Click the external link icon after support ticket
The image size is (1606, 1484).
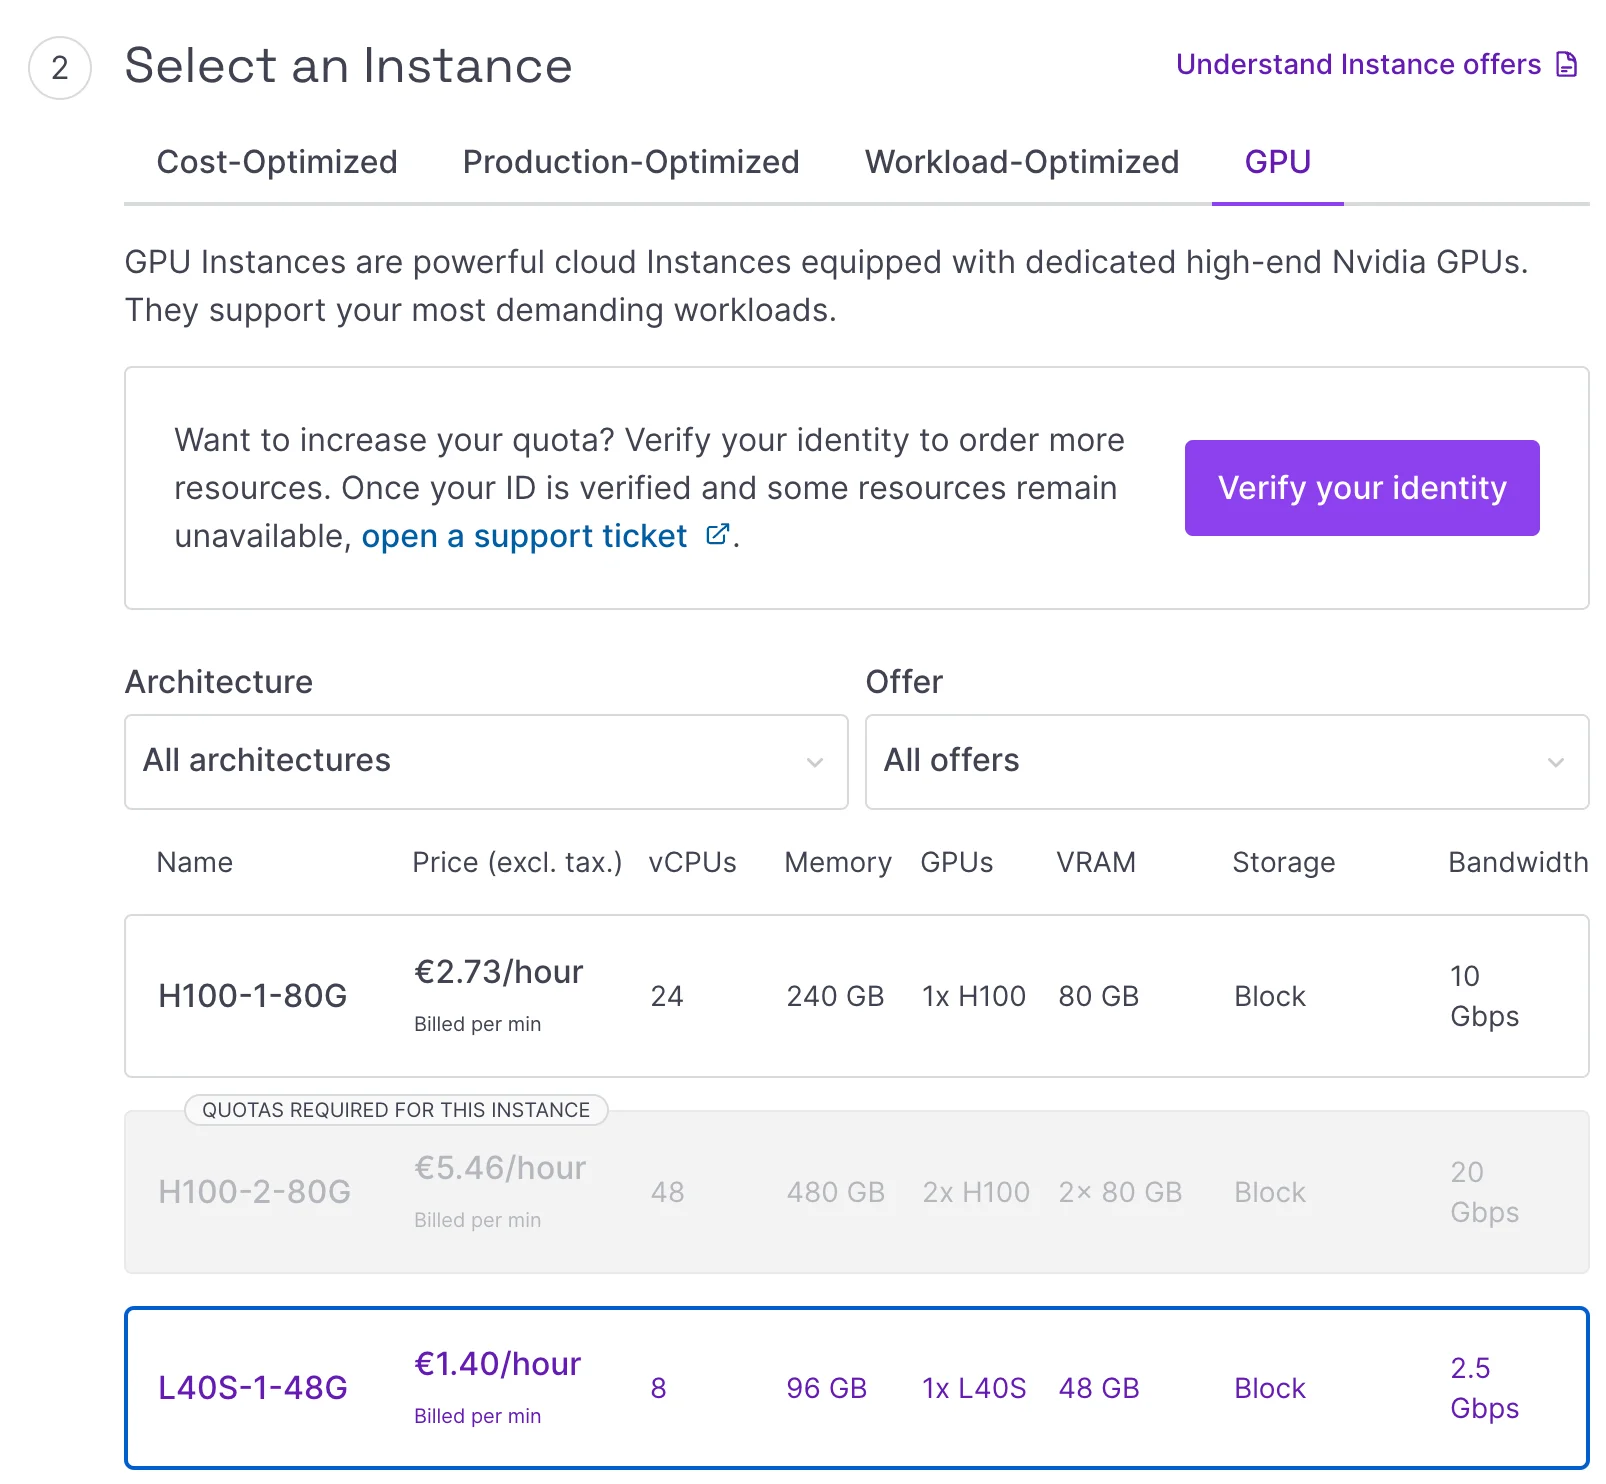[717, 535]
